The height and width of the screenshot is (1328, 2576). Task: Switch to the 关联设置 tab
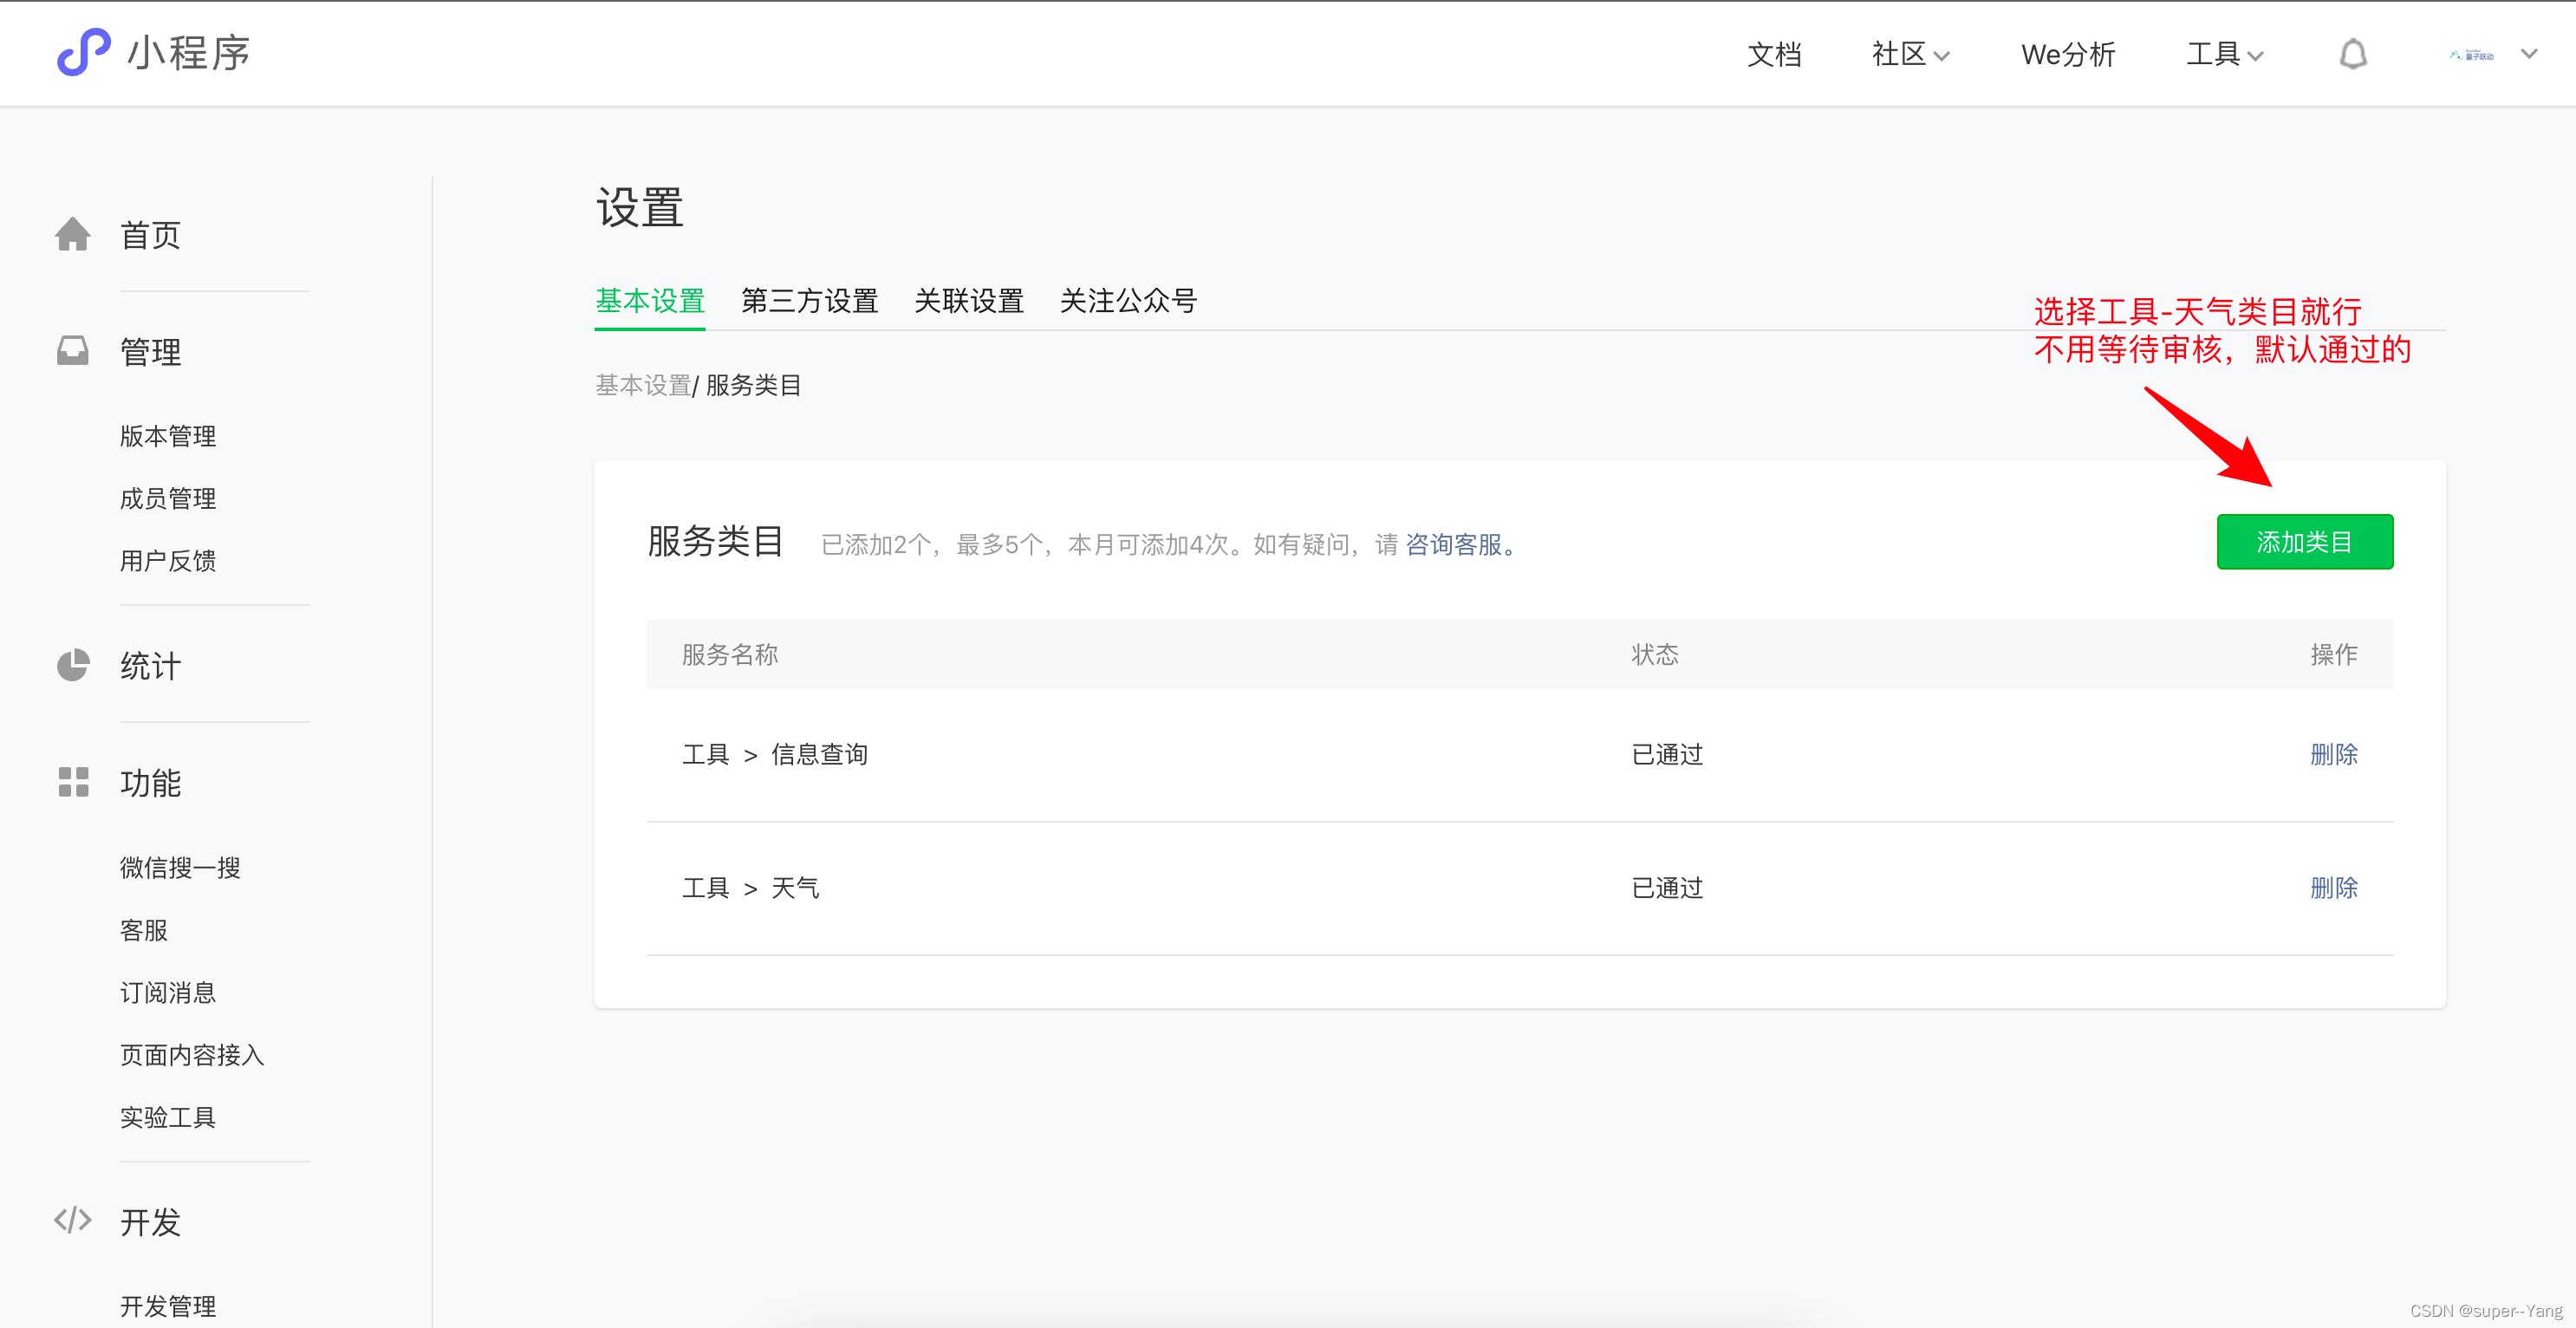click(968, 300)
